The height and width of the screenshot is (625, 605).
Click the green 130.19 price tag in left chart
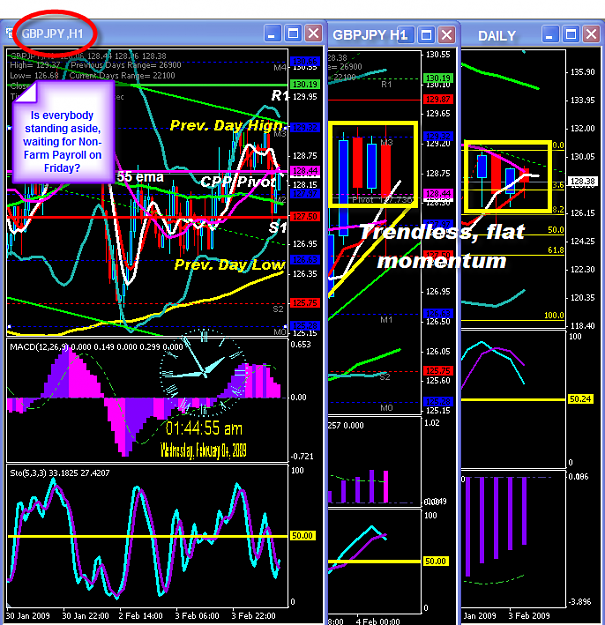[305, 84]
